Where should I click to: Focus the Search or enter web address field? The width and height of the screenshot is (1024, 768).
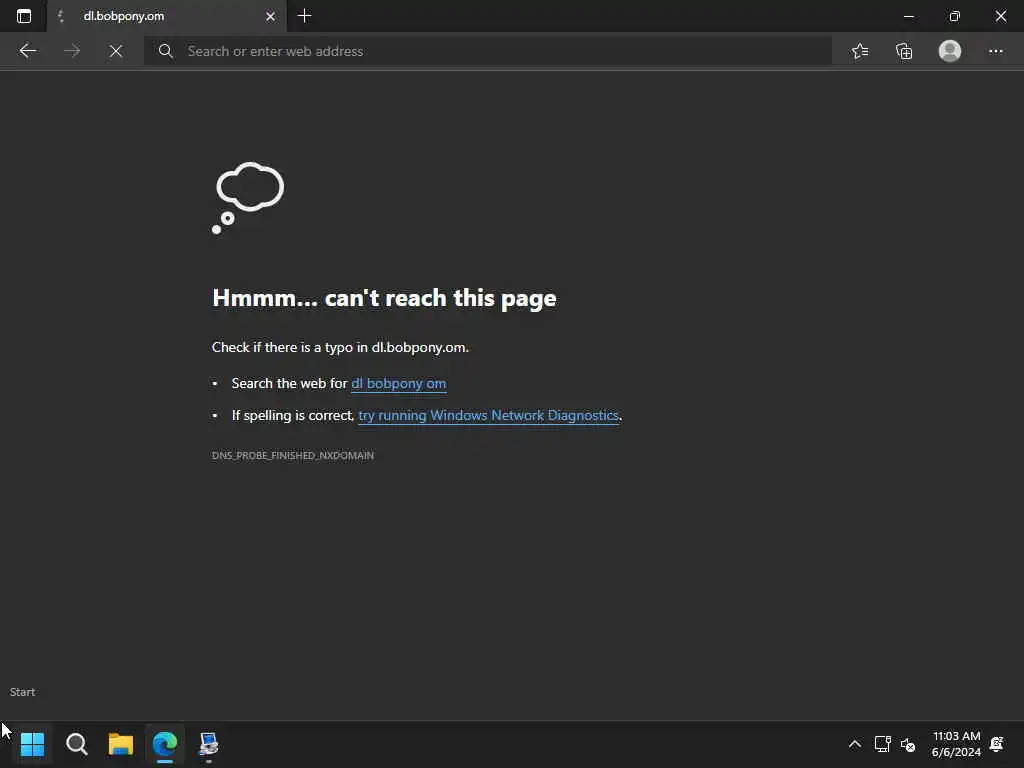[488, 51]
